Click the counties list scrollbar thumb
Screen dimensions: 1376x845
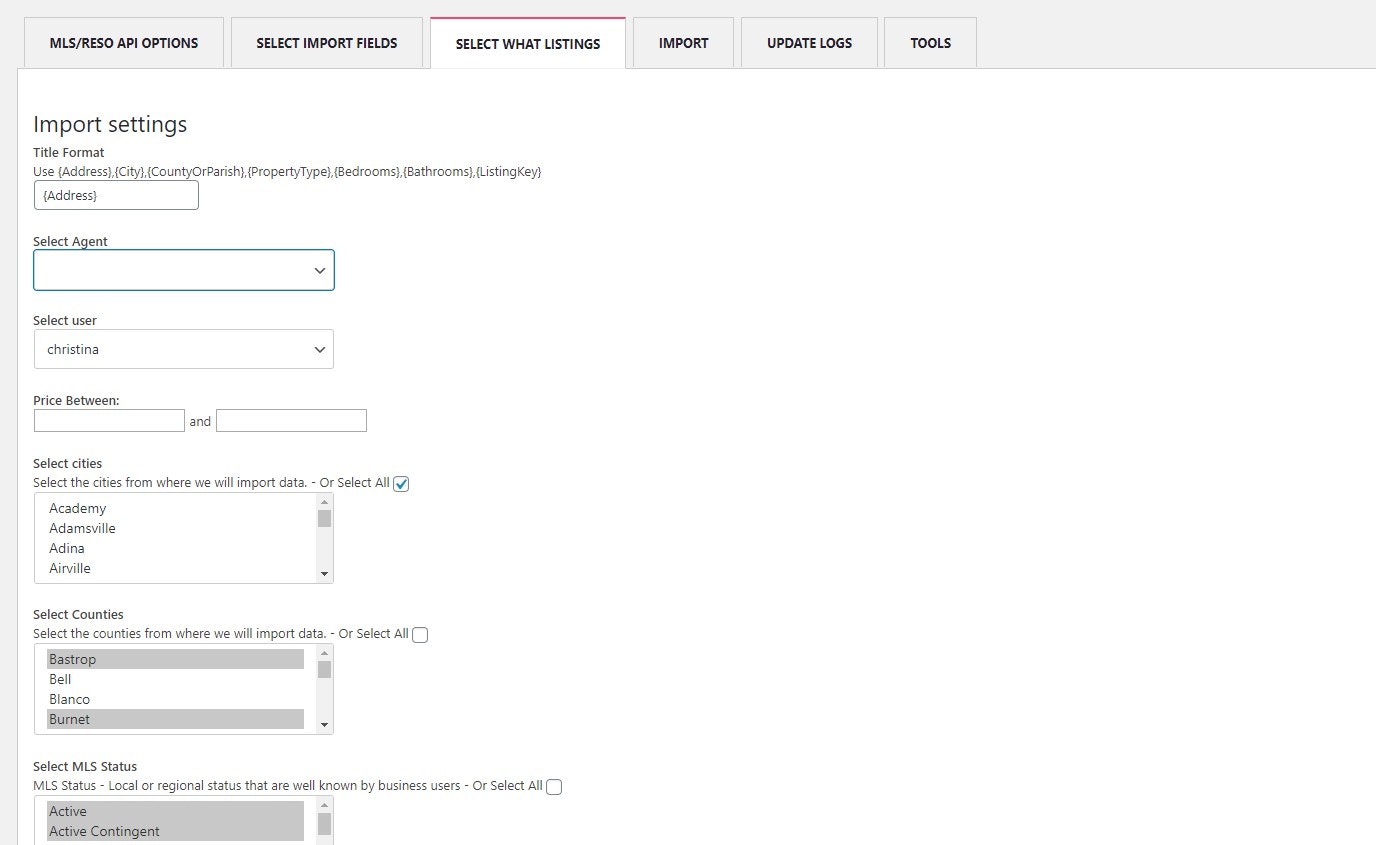(x=324, y=669)
